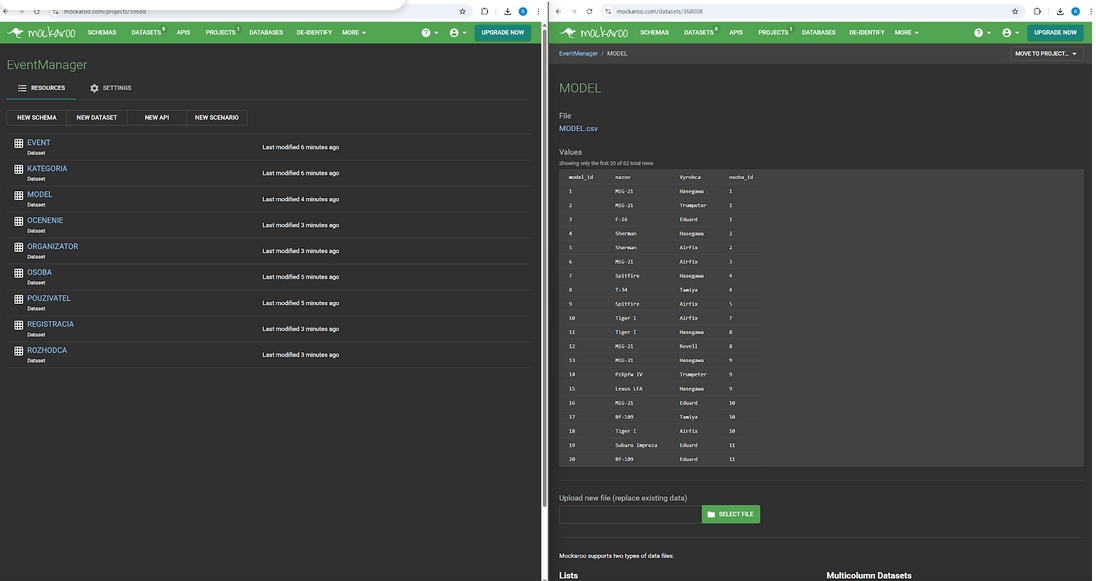Open the account dropdown in the EventManager window
The image size is (1096, 581).
tap(459, 33)
